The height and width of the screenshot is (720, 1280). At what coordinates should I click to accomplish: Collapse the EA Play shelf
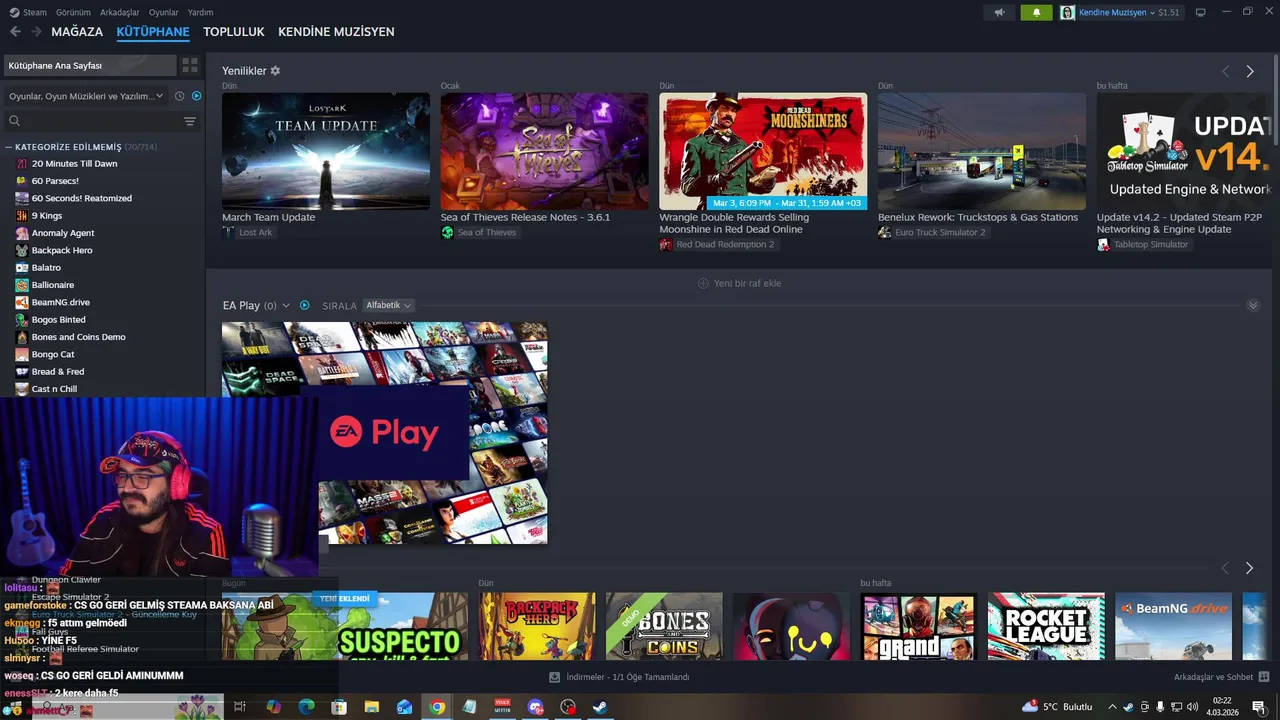coord(1253,305)
